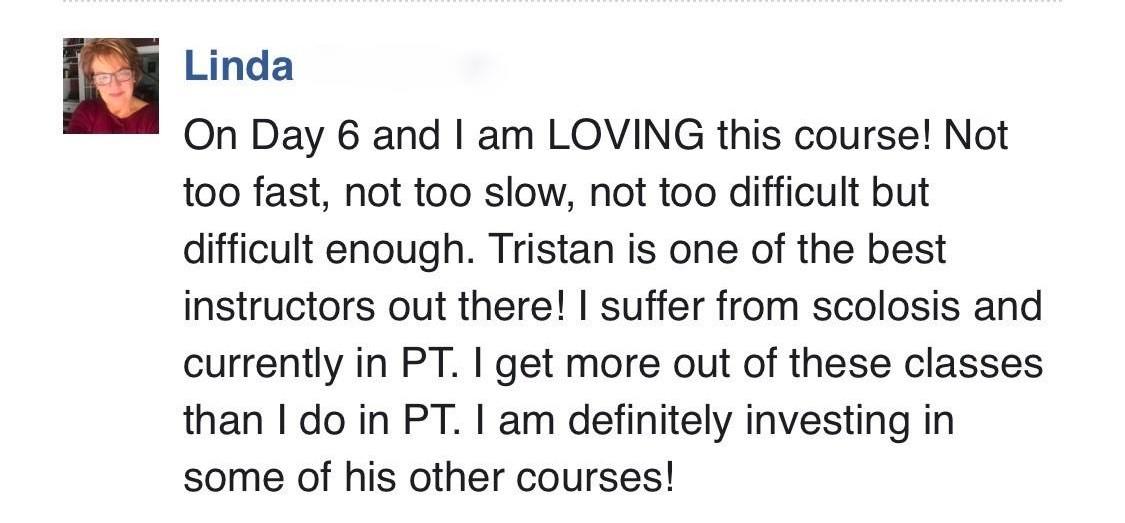This screenshot has height=523, width=1125.
Task: Open Linda's profile picture thumbnail
Action: click(110, 85)
